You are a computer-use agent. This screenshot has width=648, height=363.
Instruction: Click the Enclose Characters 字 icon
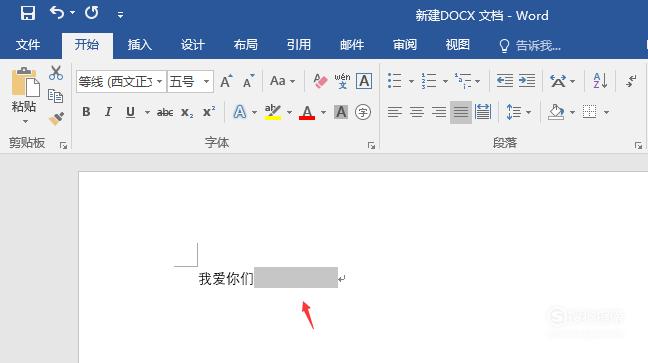pos(363,112)
